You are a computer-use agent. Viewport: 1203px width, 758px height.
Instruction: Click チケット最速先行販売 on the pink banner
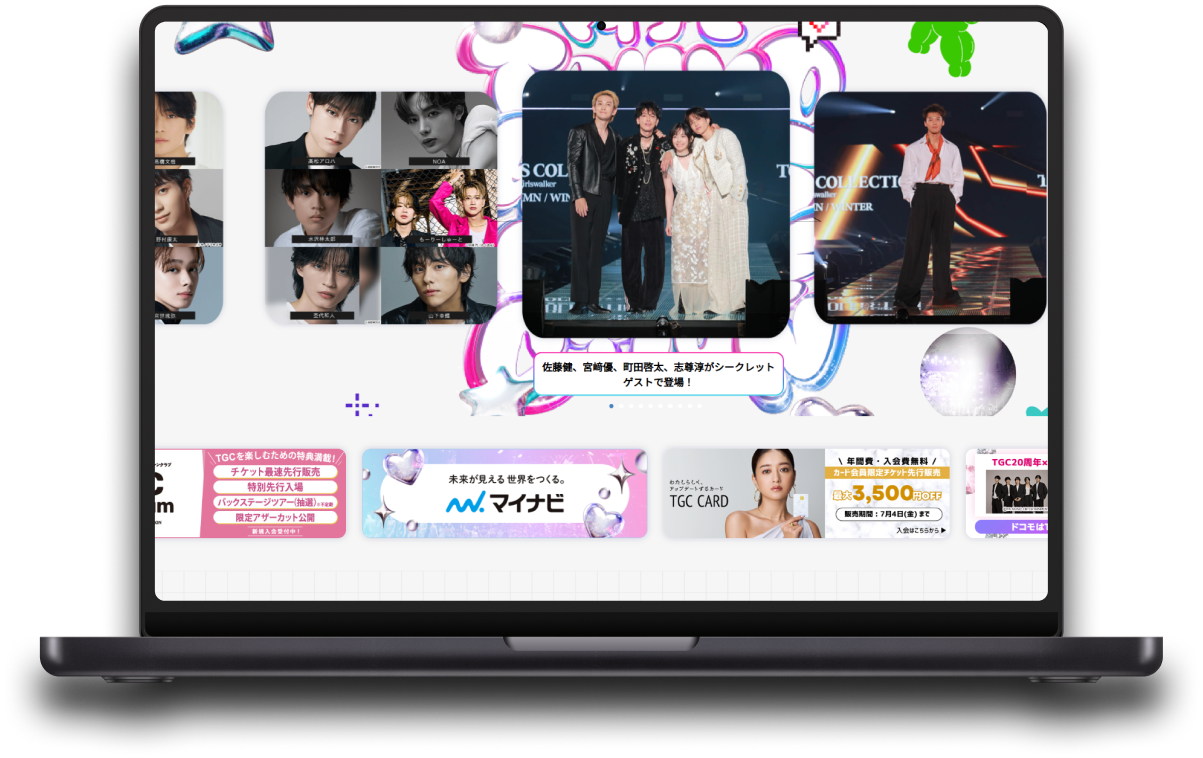click(x=275, y=472)
